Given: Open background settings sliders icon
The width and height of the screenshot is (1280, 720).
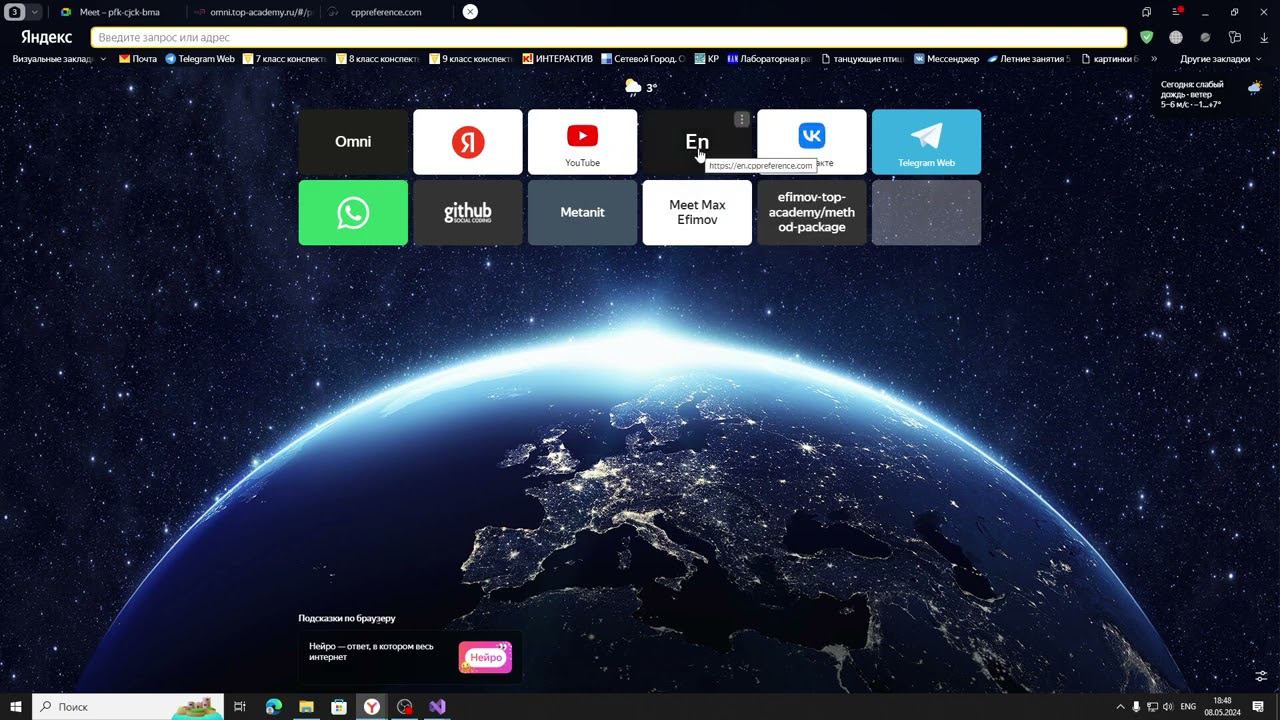Looking at the screenshot, I should click(1261, 676).
